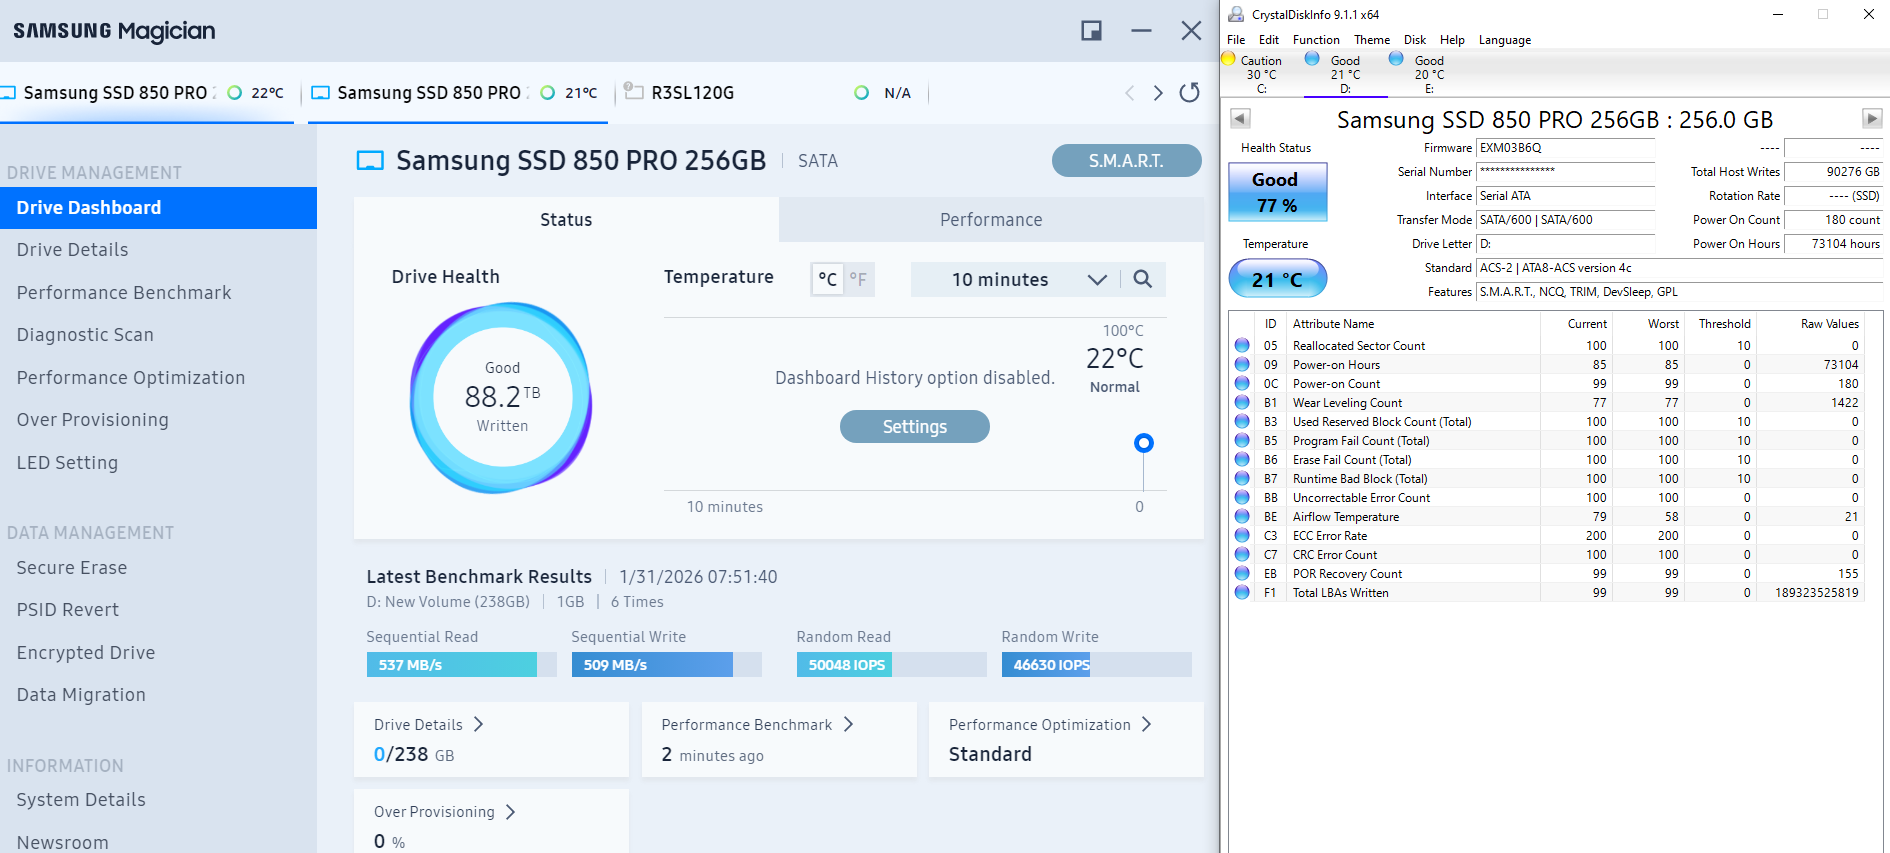Image resolution: width=1890 pixels, height=853 pixels.
Task: Expand the Drive Details card chevron
Action: coord(478,724)
